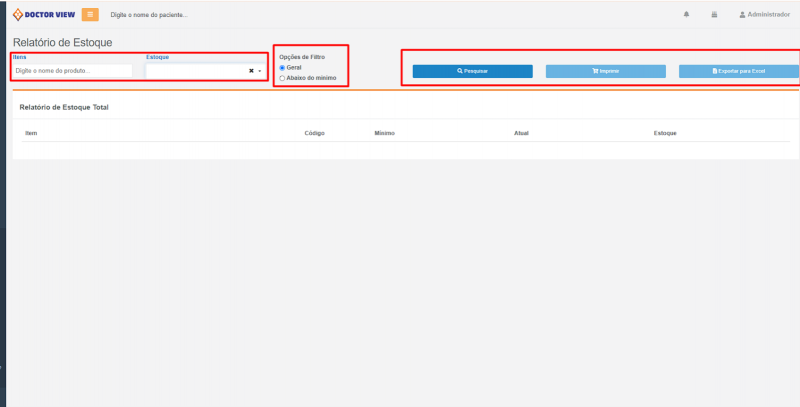Click the icon next to the bell

(714, 15)
